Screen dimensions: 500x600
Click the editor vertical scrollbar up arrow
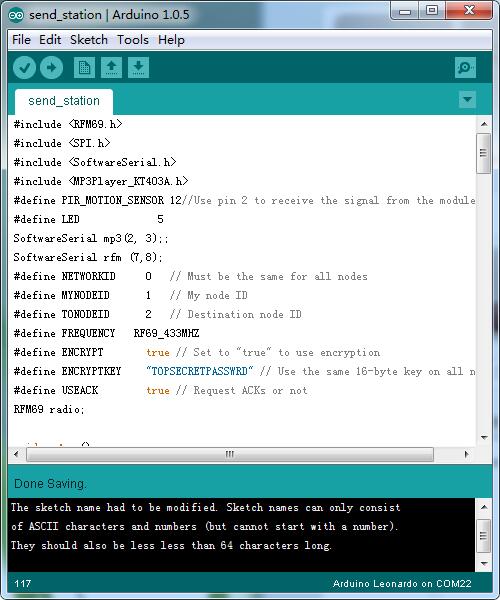[484, 124]
